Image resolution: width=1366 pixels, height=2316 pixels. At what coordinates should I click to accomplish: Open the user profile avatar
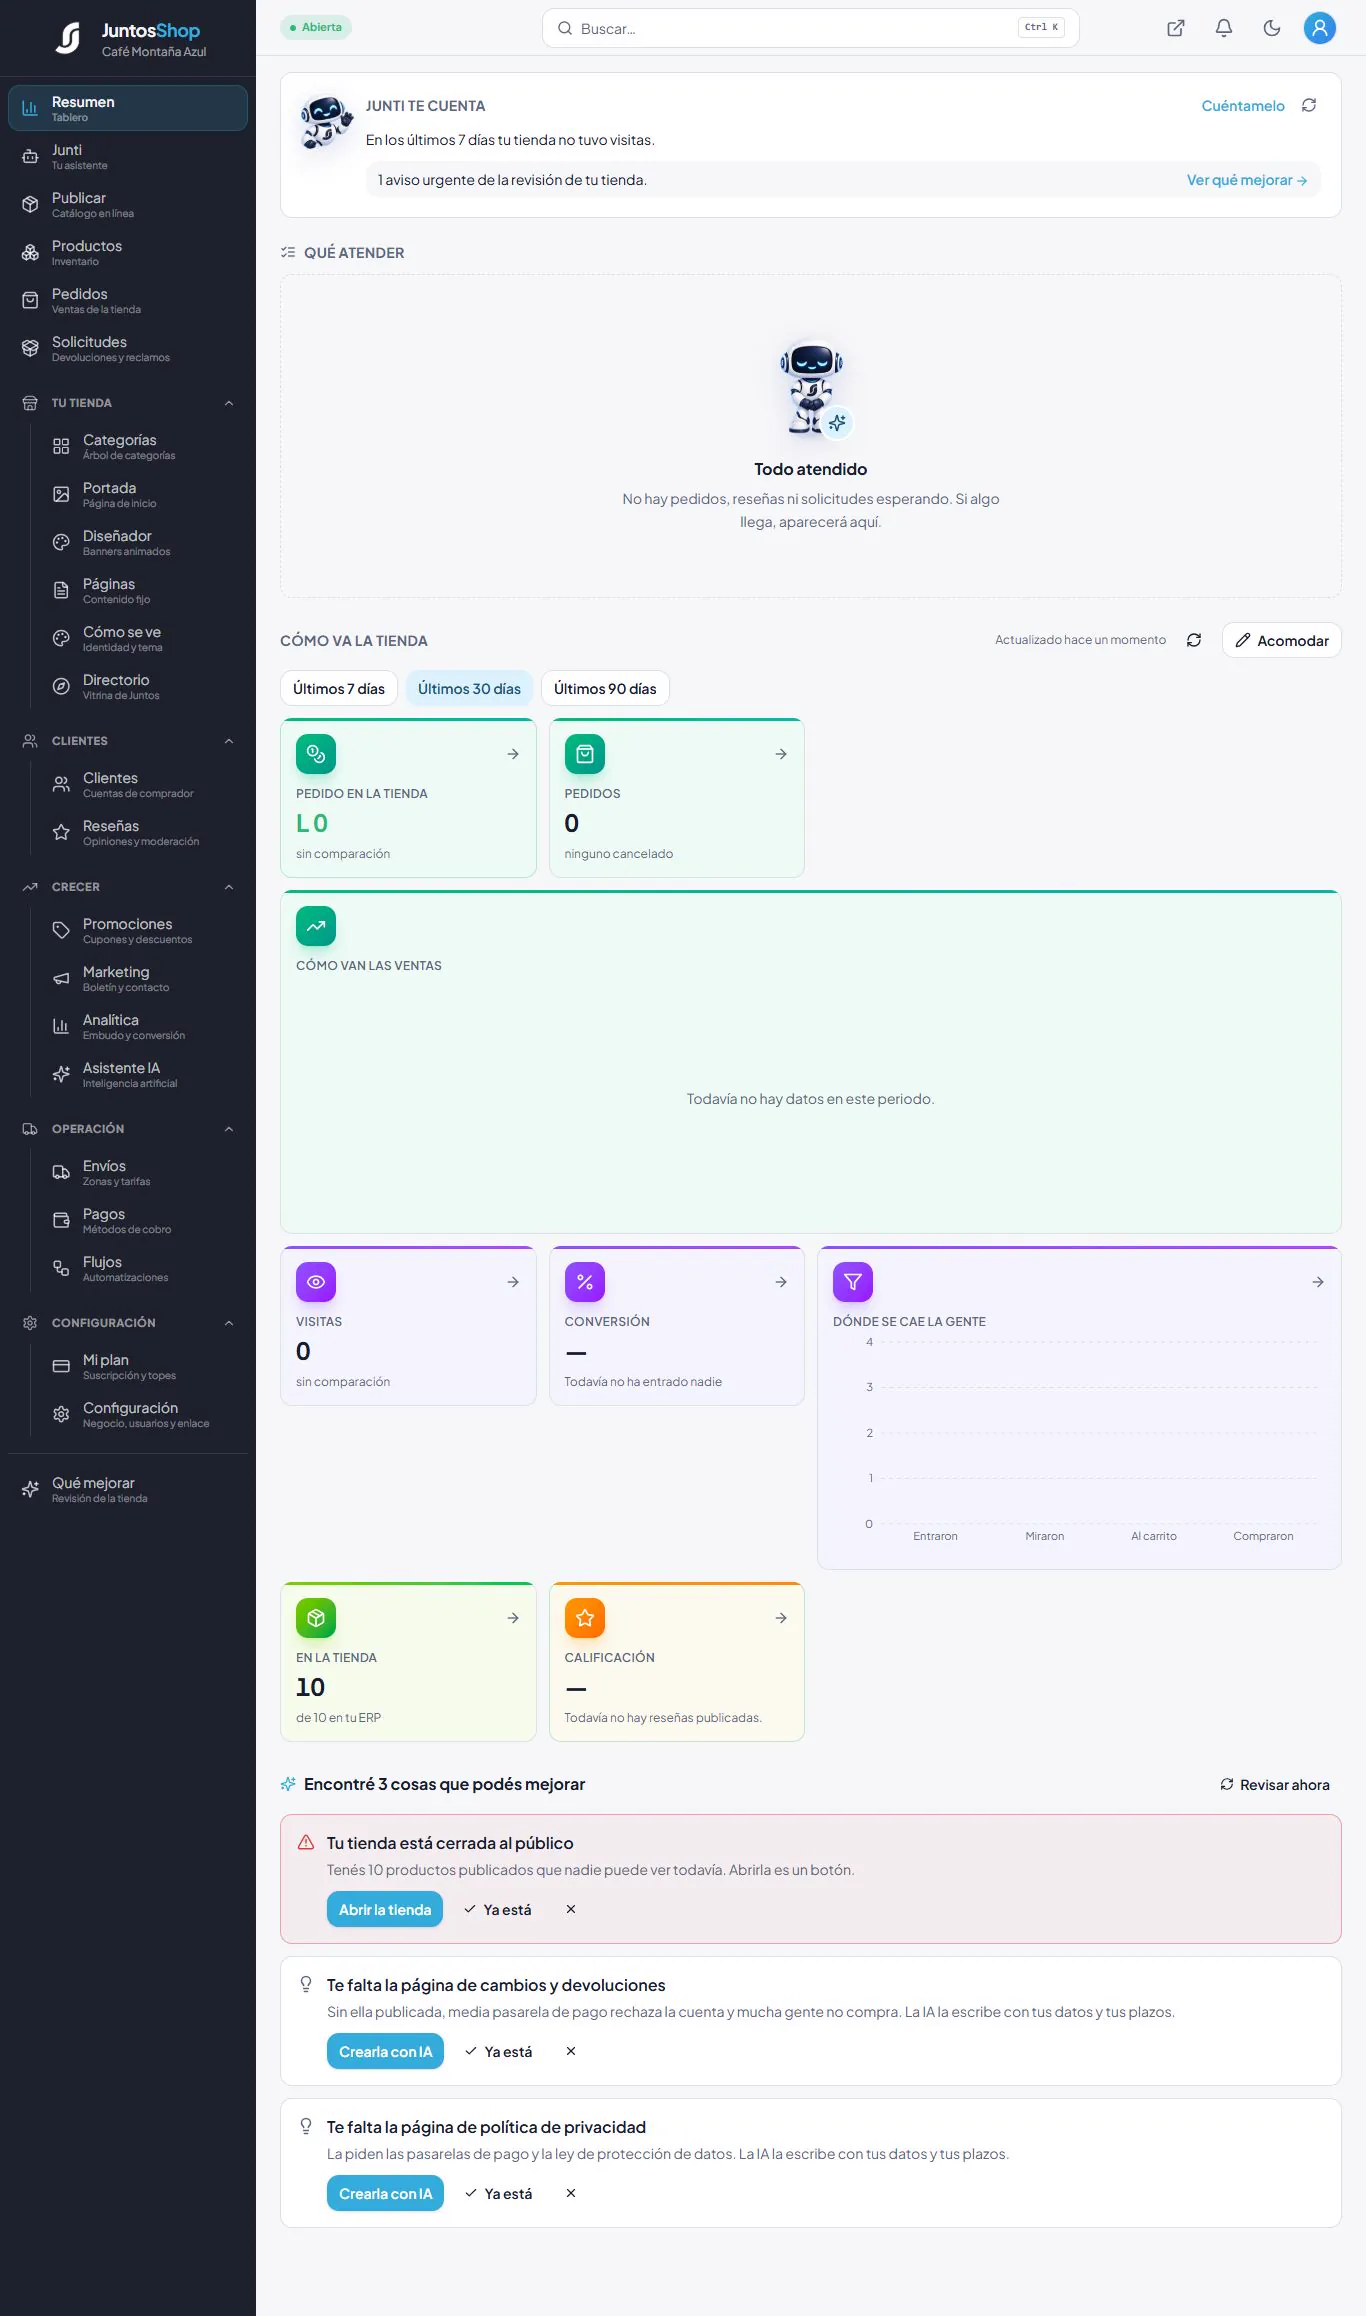coord(1319,28)
